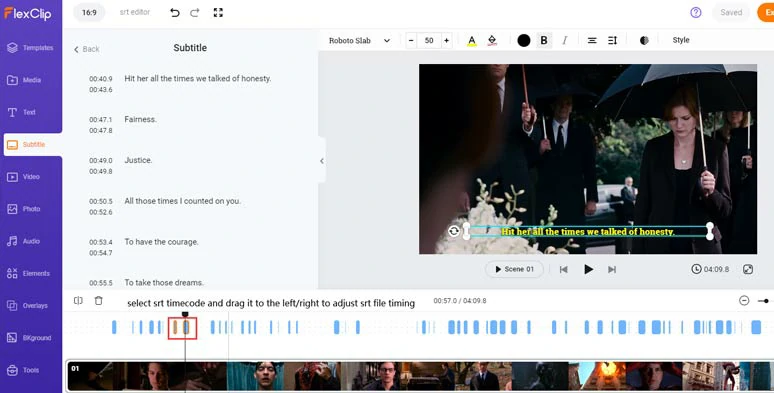774x393 pixels.
Task: Click the Saved status button
Action: click(x=731, y=12)
